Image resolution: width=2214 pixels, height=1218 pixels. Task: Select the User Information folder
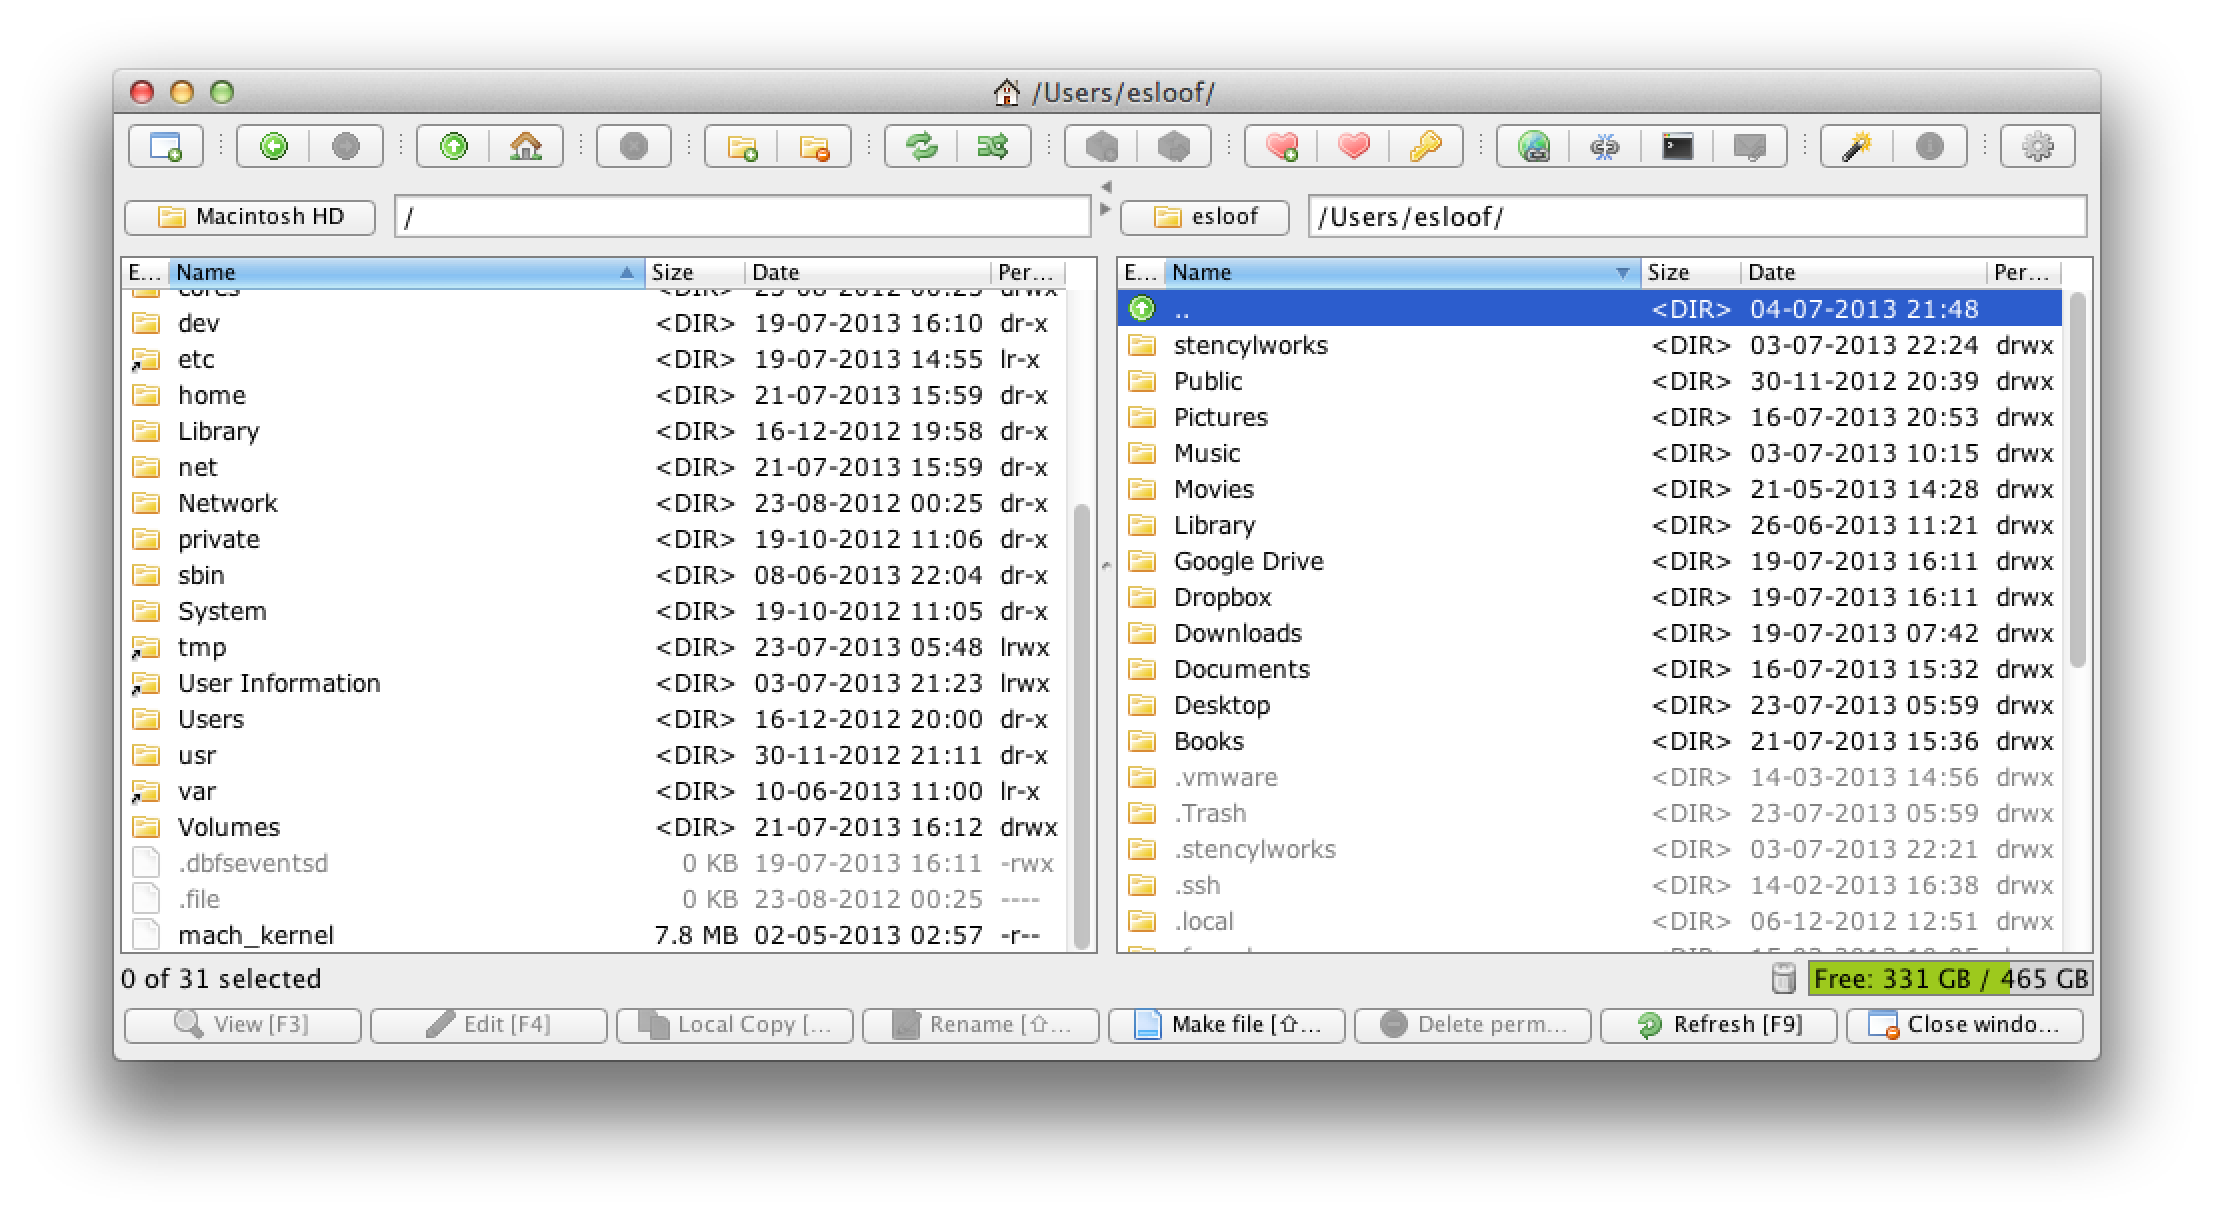coord(595,683)
